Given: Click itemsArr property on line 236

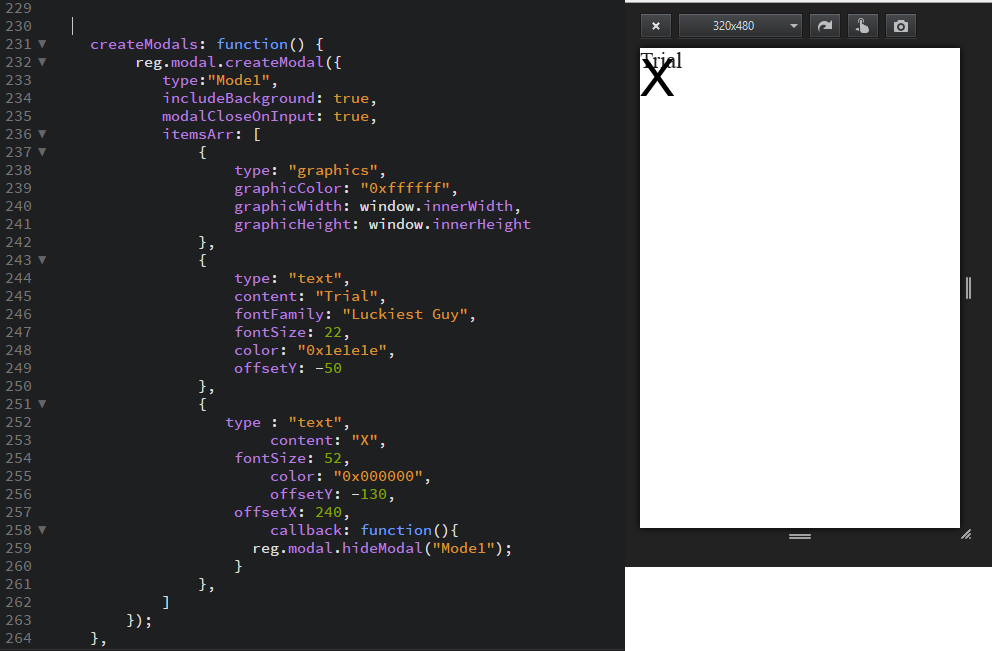Looking at the screenshot, I should [x=198, y=134].
